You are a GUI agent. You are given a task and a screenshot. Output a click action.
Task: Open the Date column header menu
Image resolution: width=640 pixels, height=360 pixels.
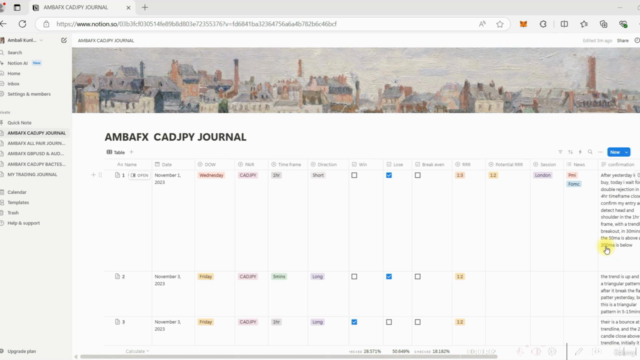click(x=173, y=164)
